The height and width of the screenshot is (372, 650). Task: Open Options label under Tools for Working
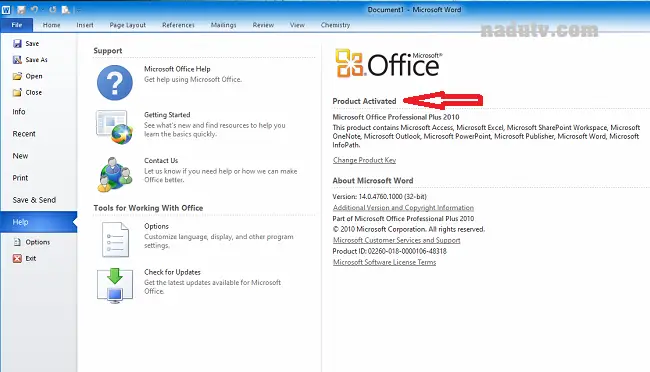pyautogui.click(x=156, y=226)
